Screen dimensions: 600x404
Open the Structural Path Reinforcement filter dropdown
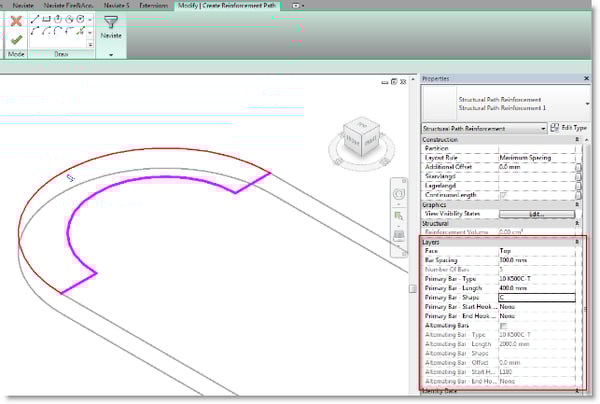pyautogui.click(x=484, y=128)
